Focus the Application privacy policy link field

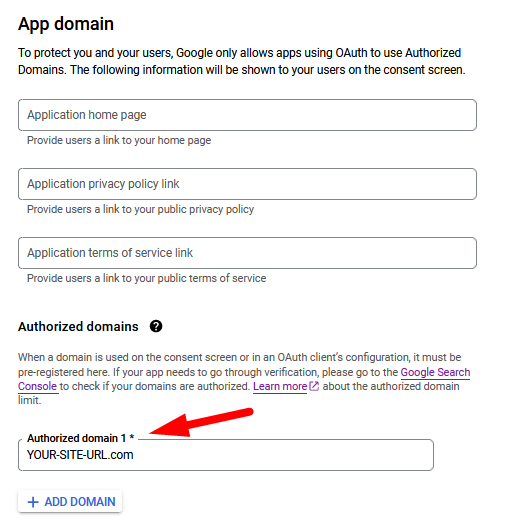pos(247,184)
